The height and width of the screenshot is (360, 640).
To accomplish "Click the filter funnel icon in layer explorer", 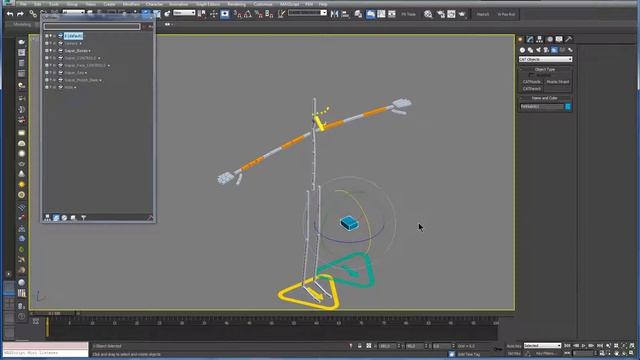I will point(83,218).
